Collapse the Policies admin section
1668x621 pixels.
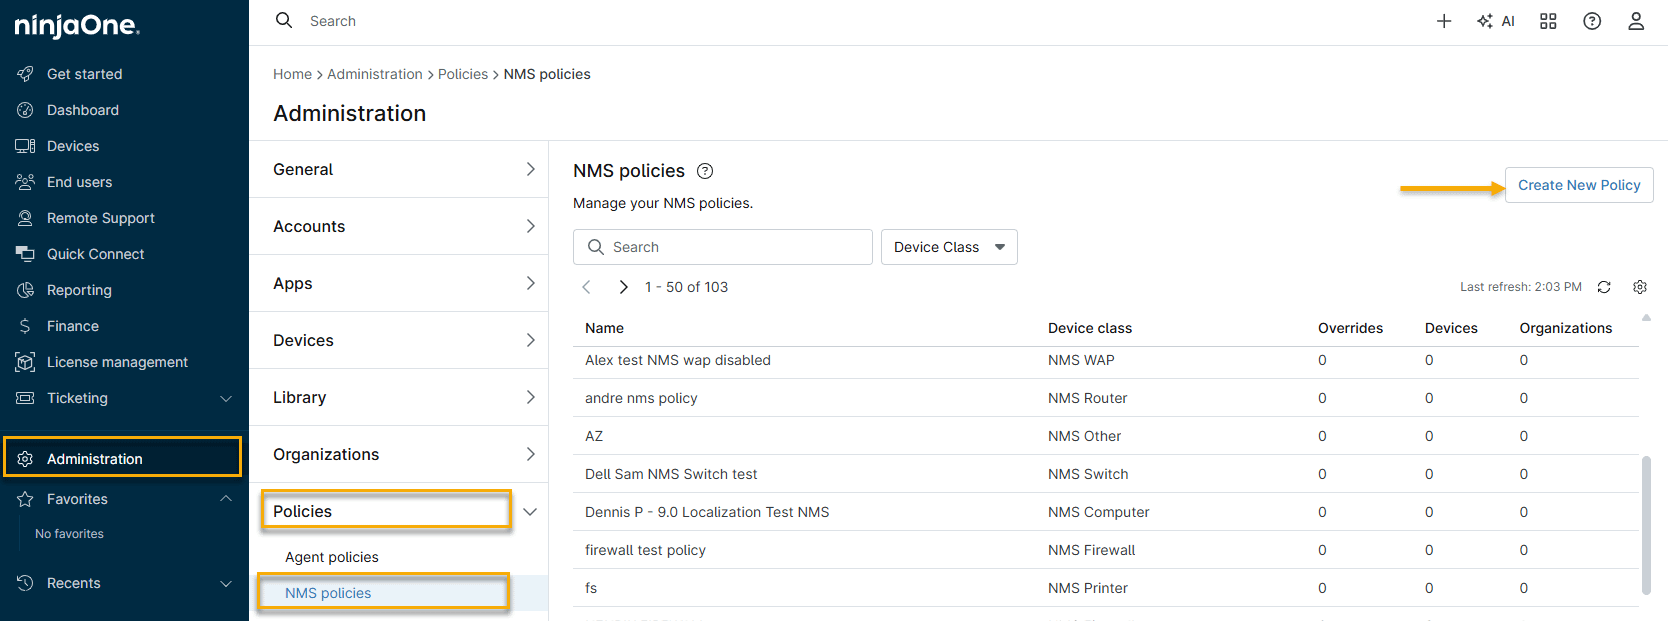[530, 511]
